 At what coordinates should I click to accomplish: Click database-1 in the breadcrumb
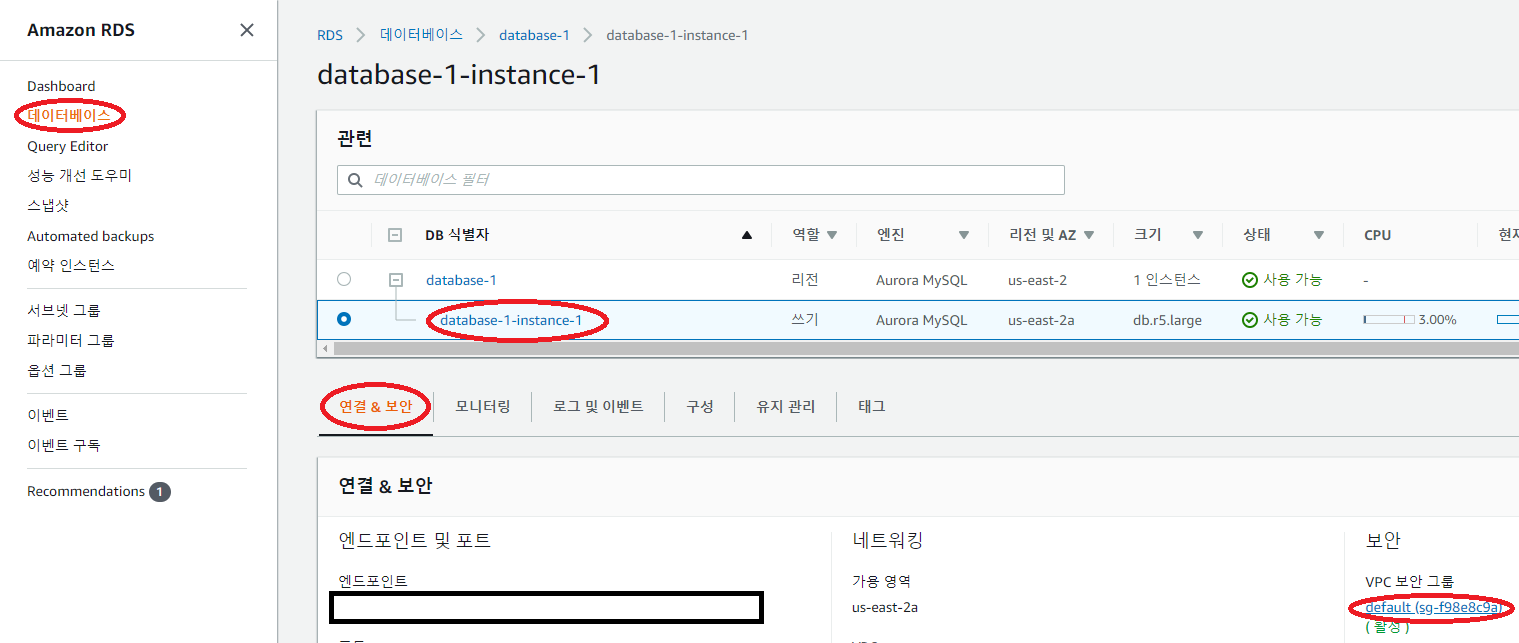point(534,35)
